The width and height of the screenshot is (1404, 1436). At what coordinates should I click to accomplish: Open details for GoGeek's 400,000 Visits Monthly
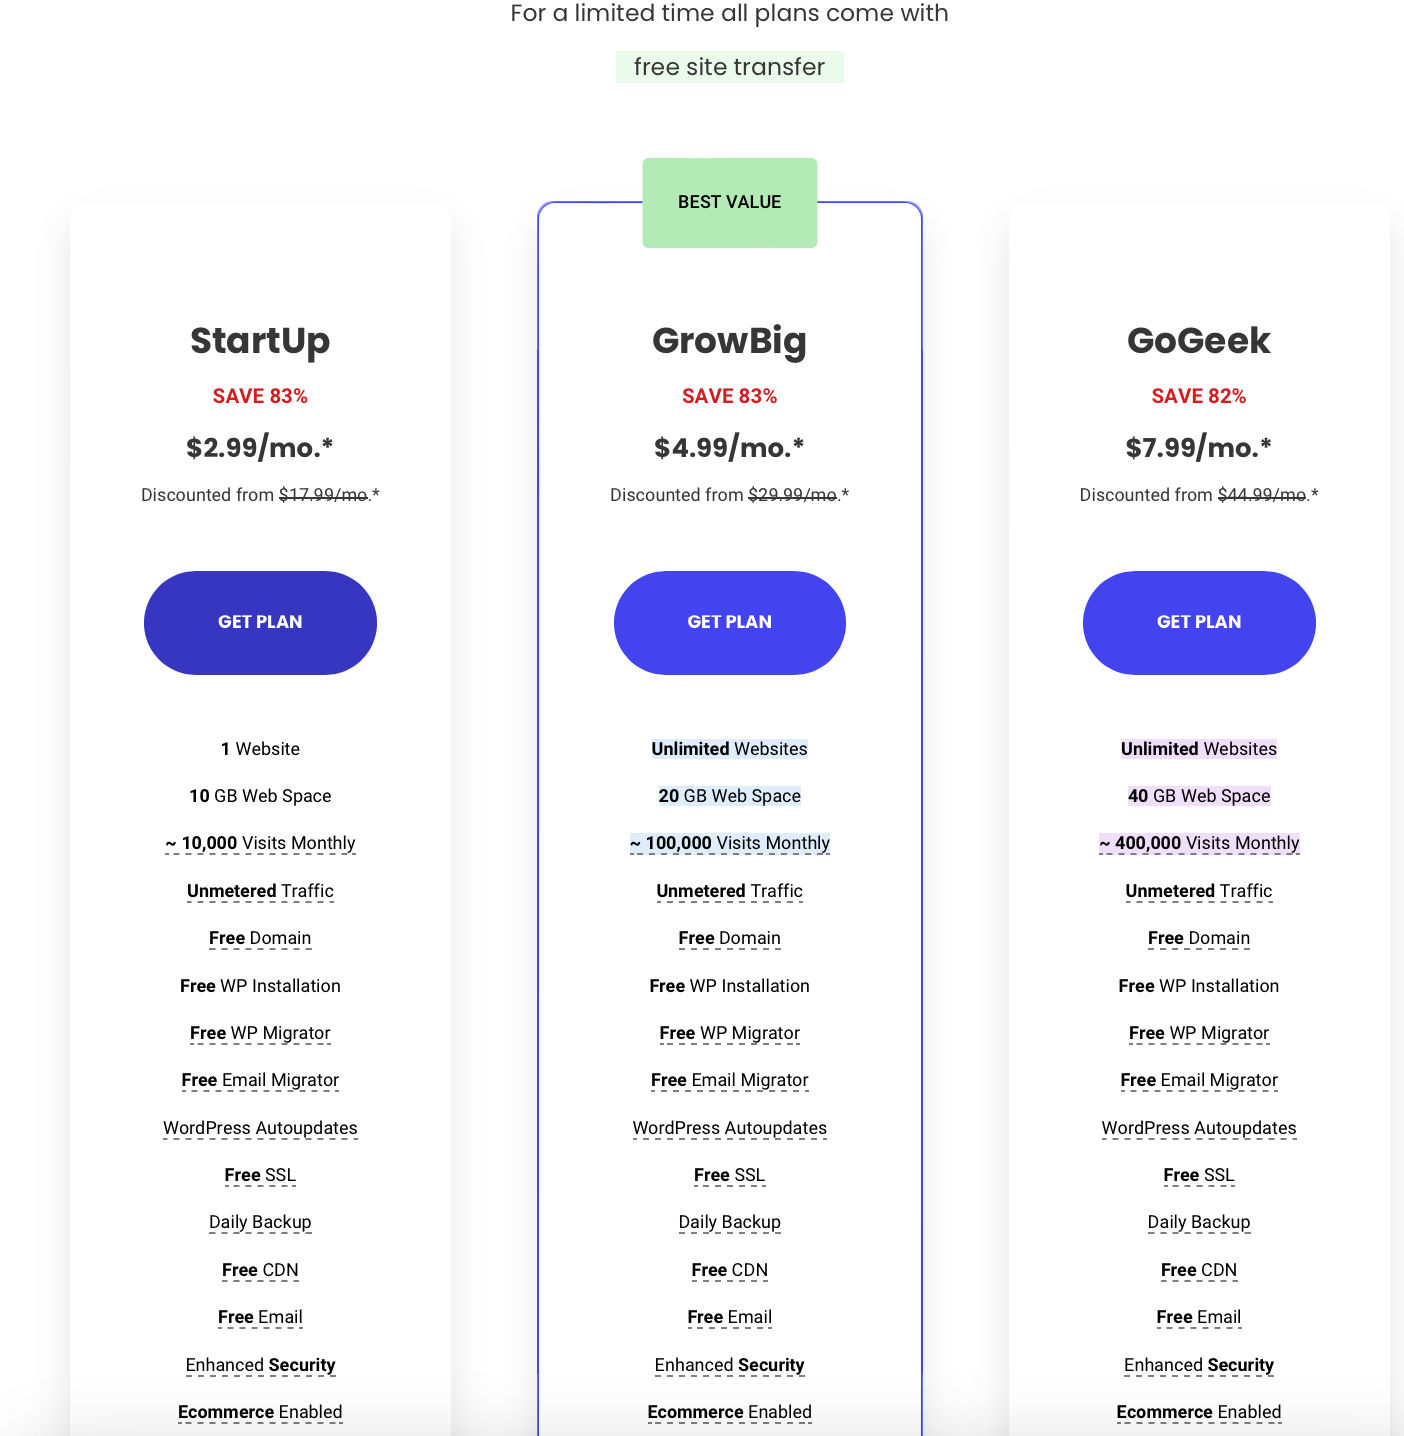1198,843
